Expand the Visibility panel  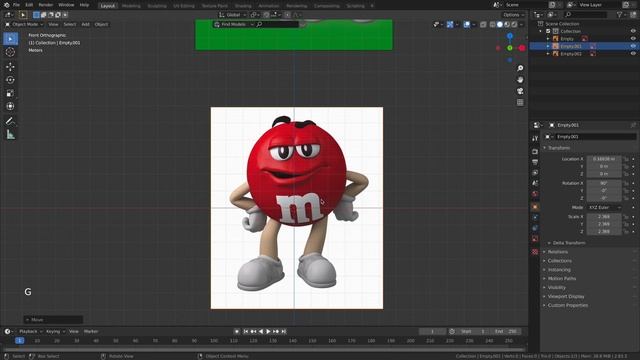click(556, 288)
